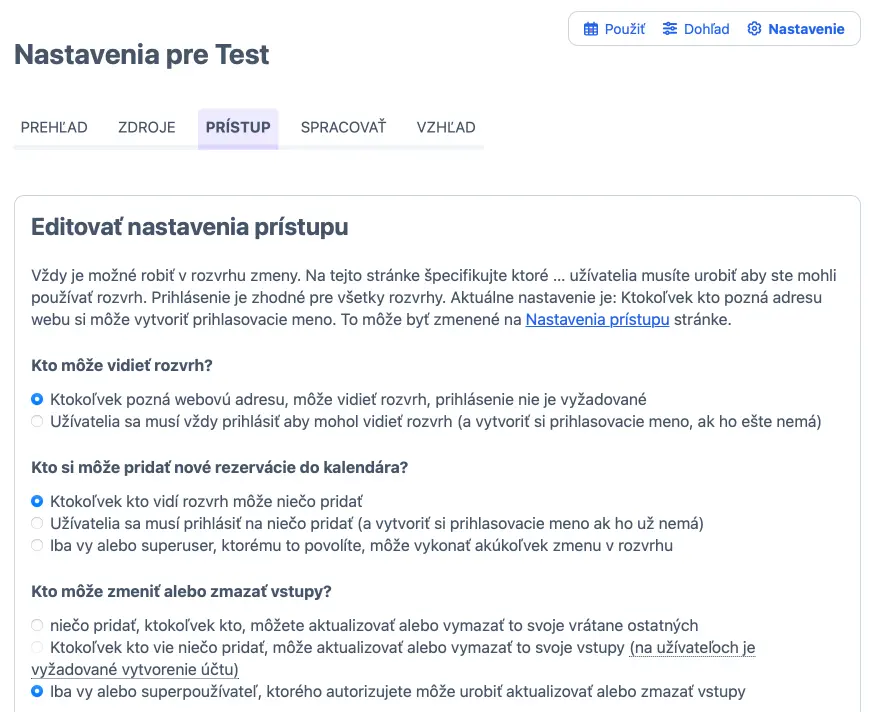
Task: Follow the Nastavenia prístupu link
Action: pos(597,320)
